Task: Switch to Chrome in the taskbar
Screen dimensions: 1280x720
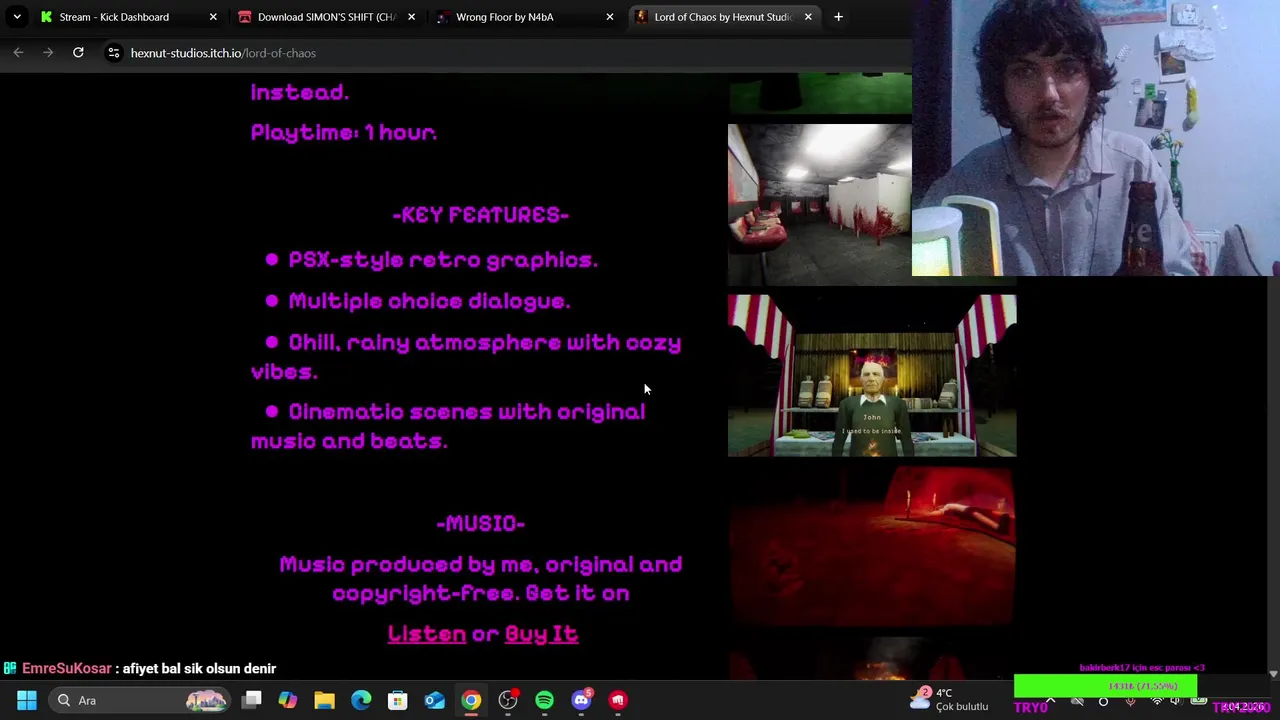Action: tap(471, 700)
